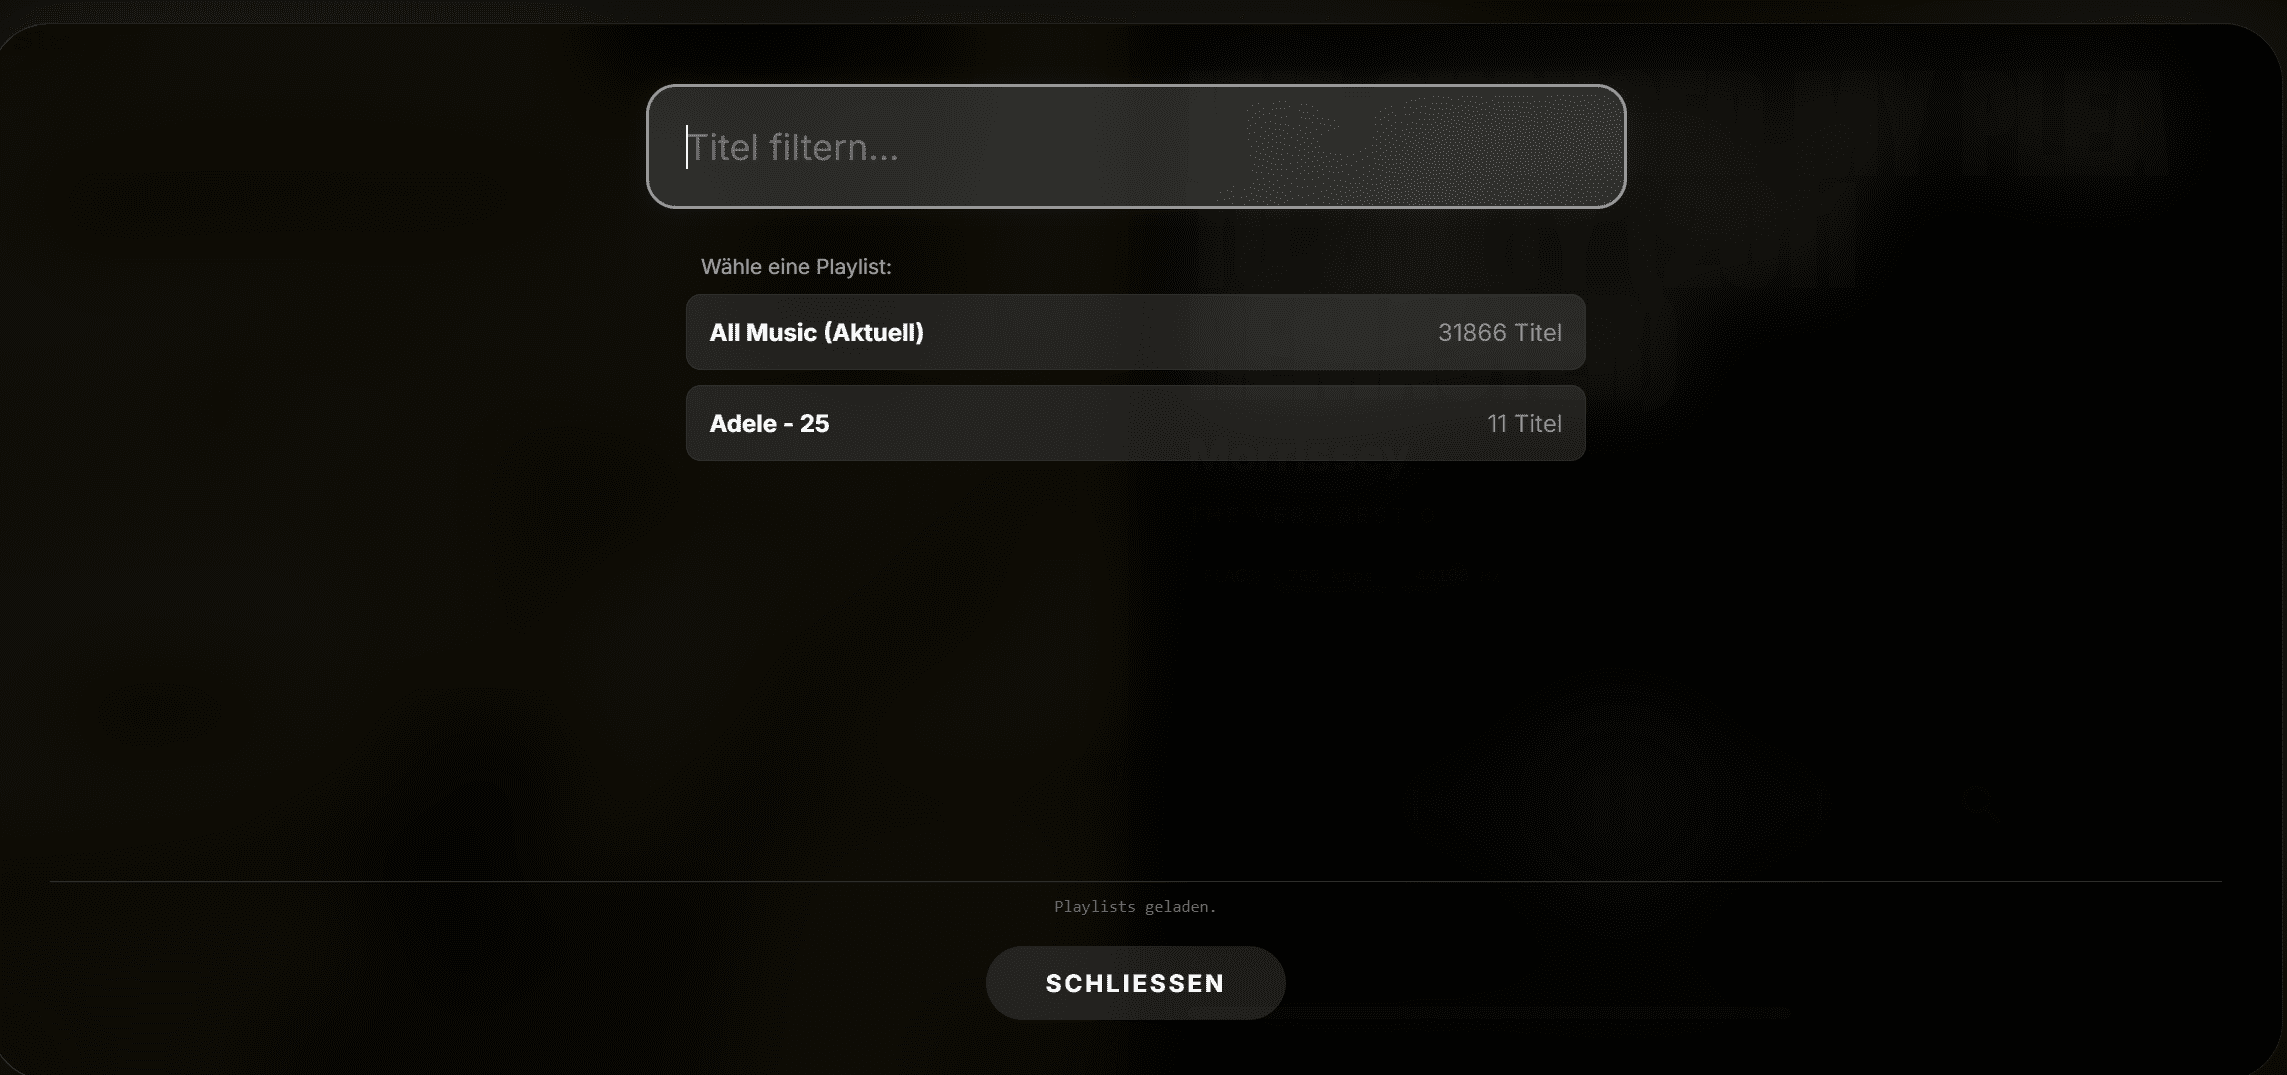Switch to the Adele album playlist
This screenshot has height=1075, width=2287.
1135,423
